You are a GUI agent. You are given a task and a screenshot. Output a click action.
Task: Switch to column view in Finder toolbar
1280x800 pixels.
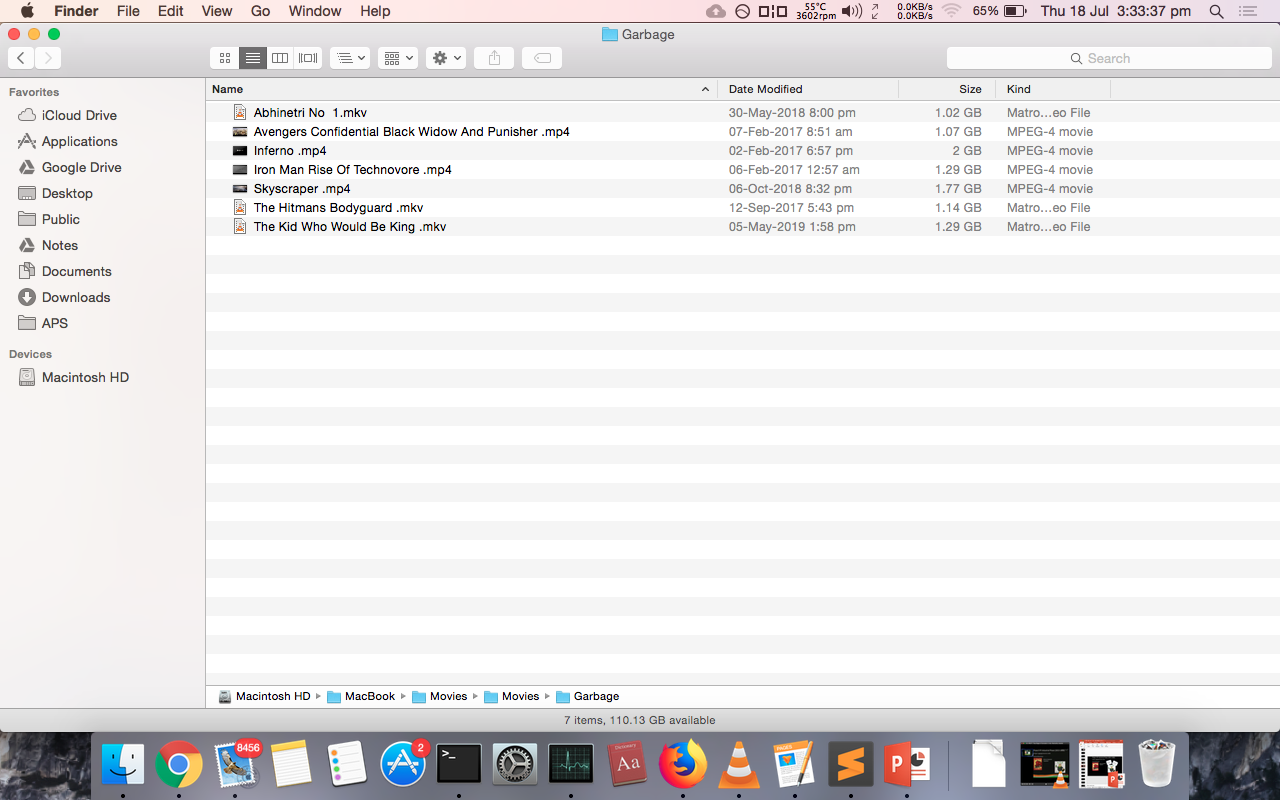(x=280, y=58)
